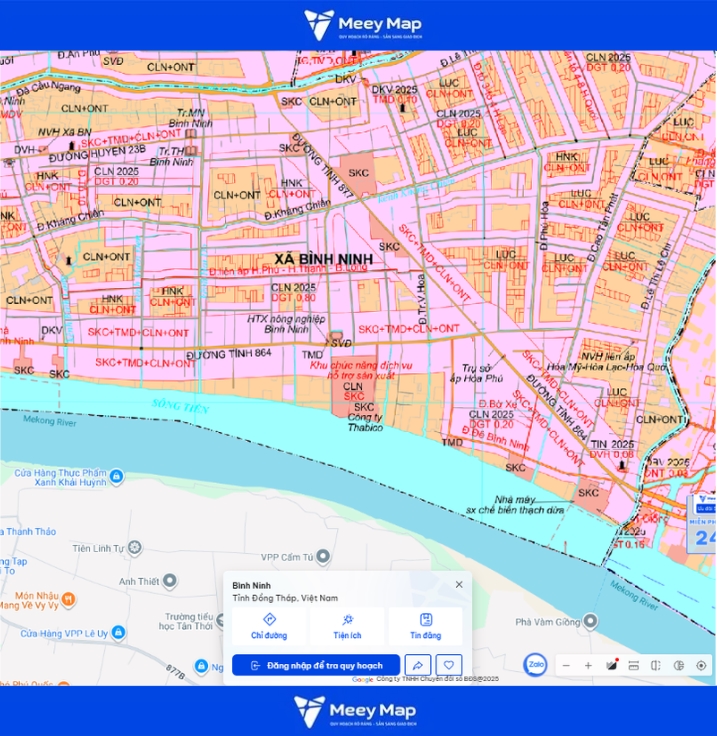
Task: Click the Đ.Tr.V.Hoa street label
Action: 422,299
